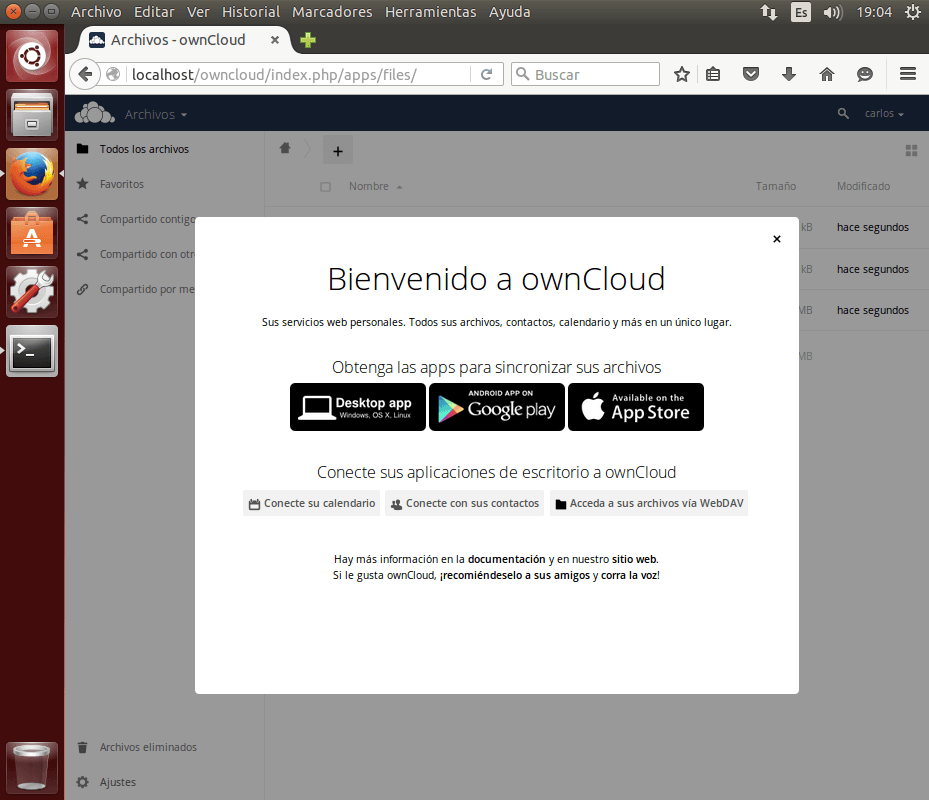Open the Historial menu

[251, 12]
